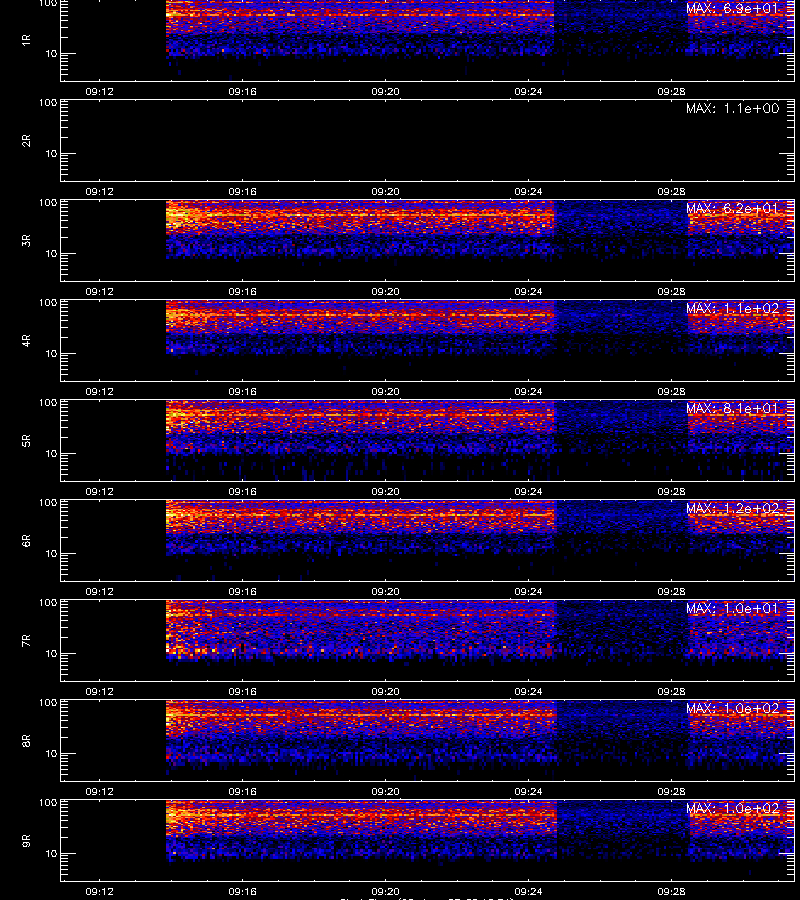800x900 pixels.
Task: Click the 09:24 tick label below 9R panel
Action: pos(528,891)
